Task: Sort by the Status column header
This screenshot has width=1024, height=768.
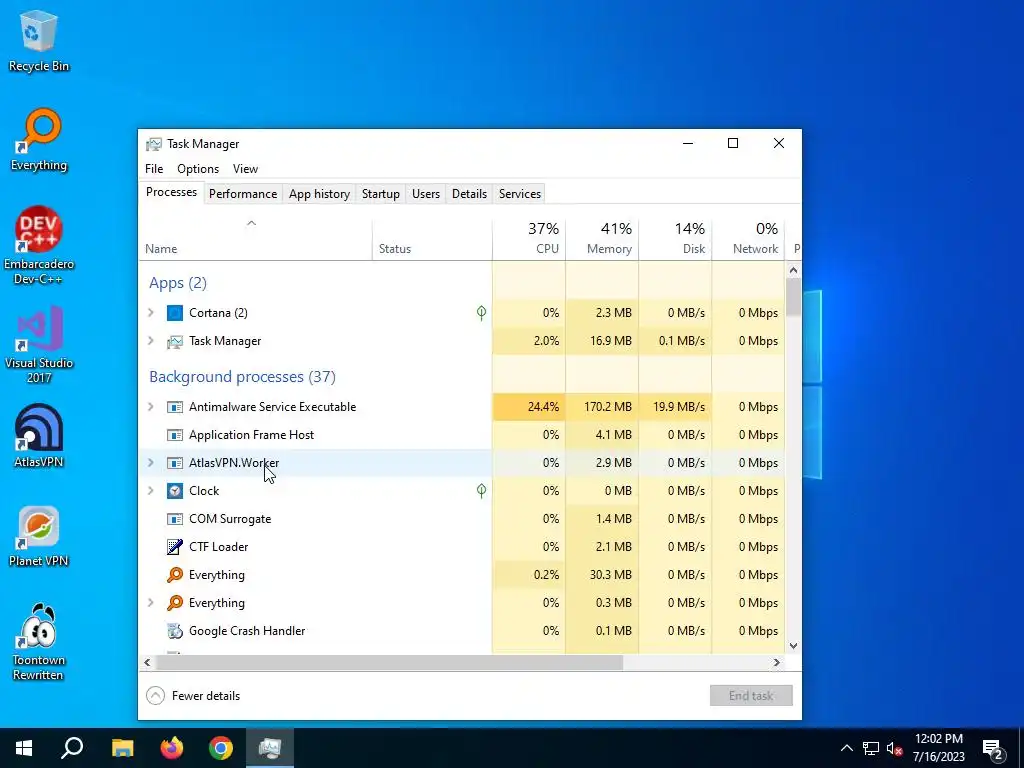Action: (x=432, y=239)
